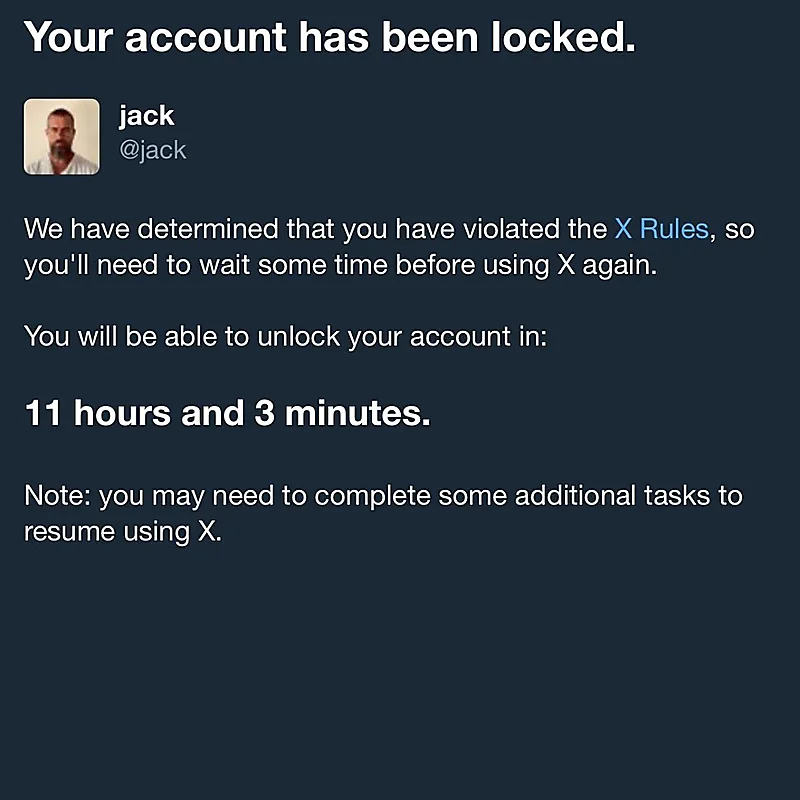Click the word 'locked' in the heading
This screenshot has width=800, height=800.
click(563, 37)
